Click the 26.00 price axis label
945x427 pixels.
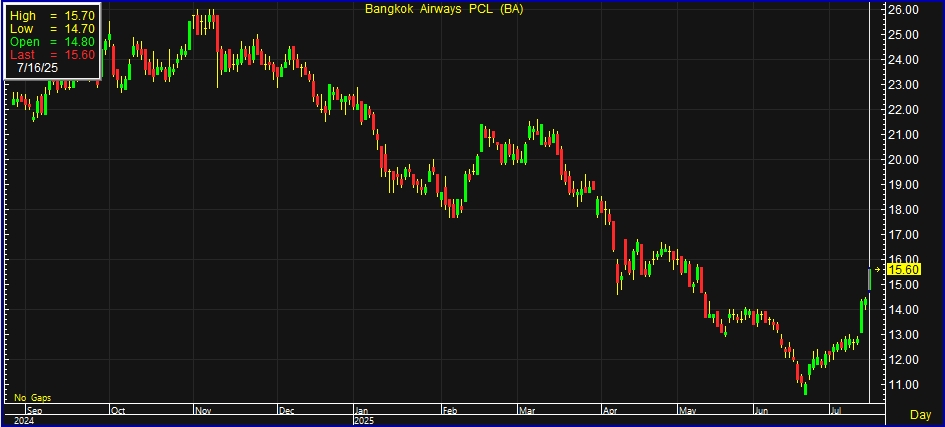click(x=903, y=10)
